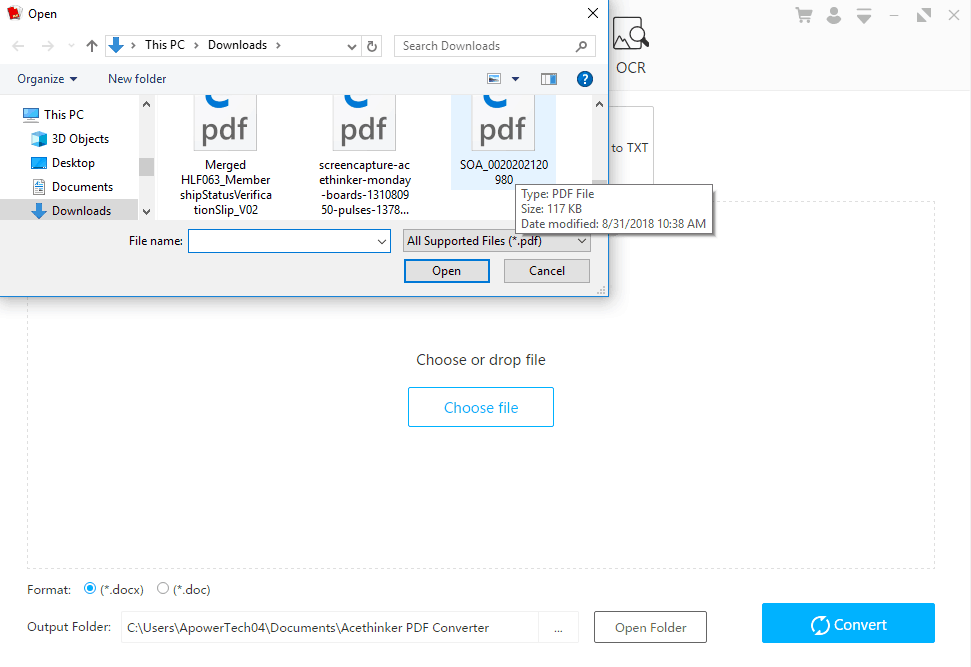Open the Acethinker dropdown menu icon
The height and width of the screenshot is (667, 971).
point(864,16)
